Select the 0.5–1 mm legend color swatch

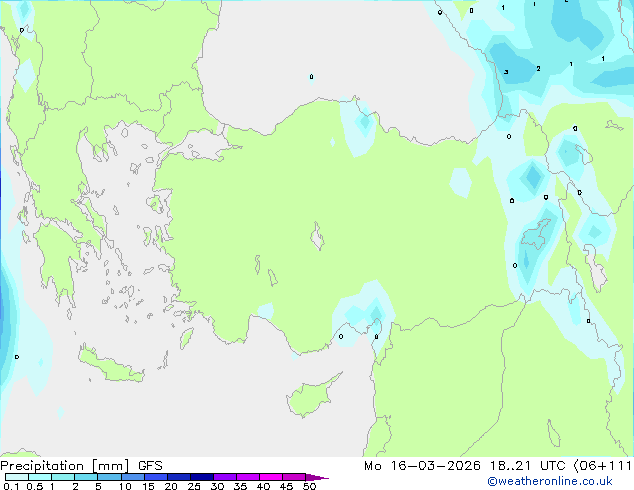pyautogui.click(x=40, y=477)
